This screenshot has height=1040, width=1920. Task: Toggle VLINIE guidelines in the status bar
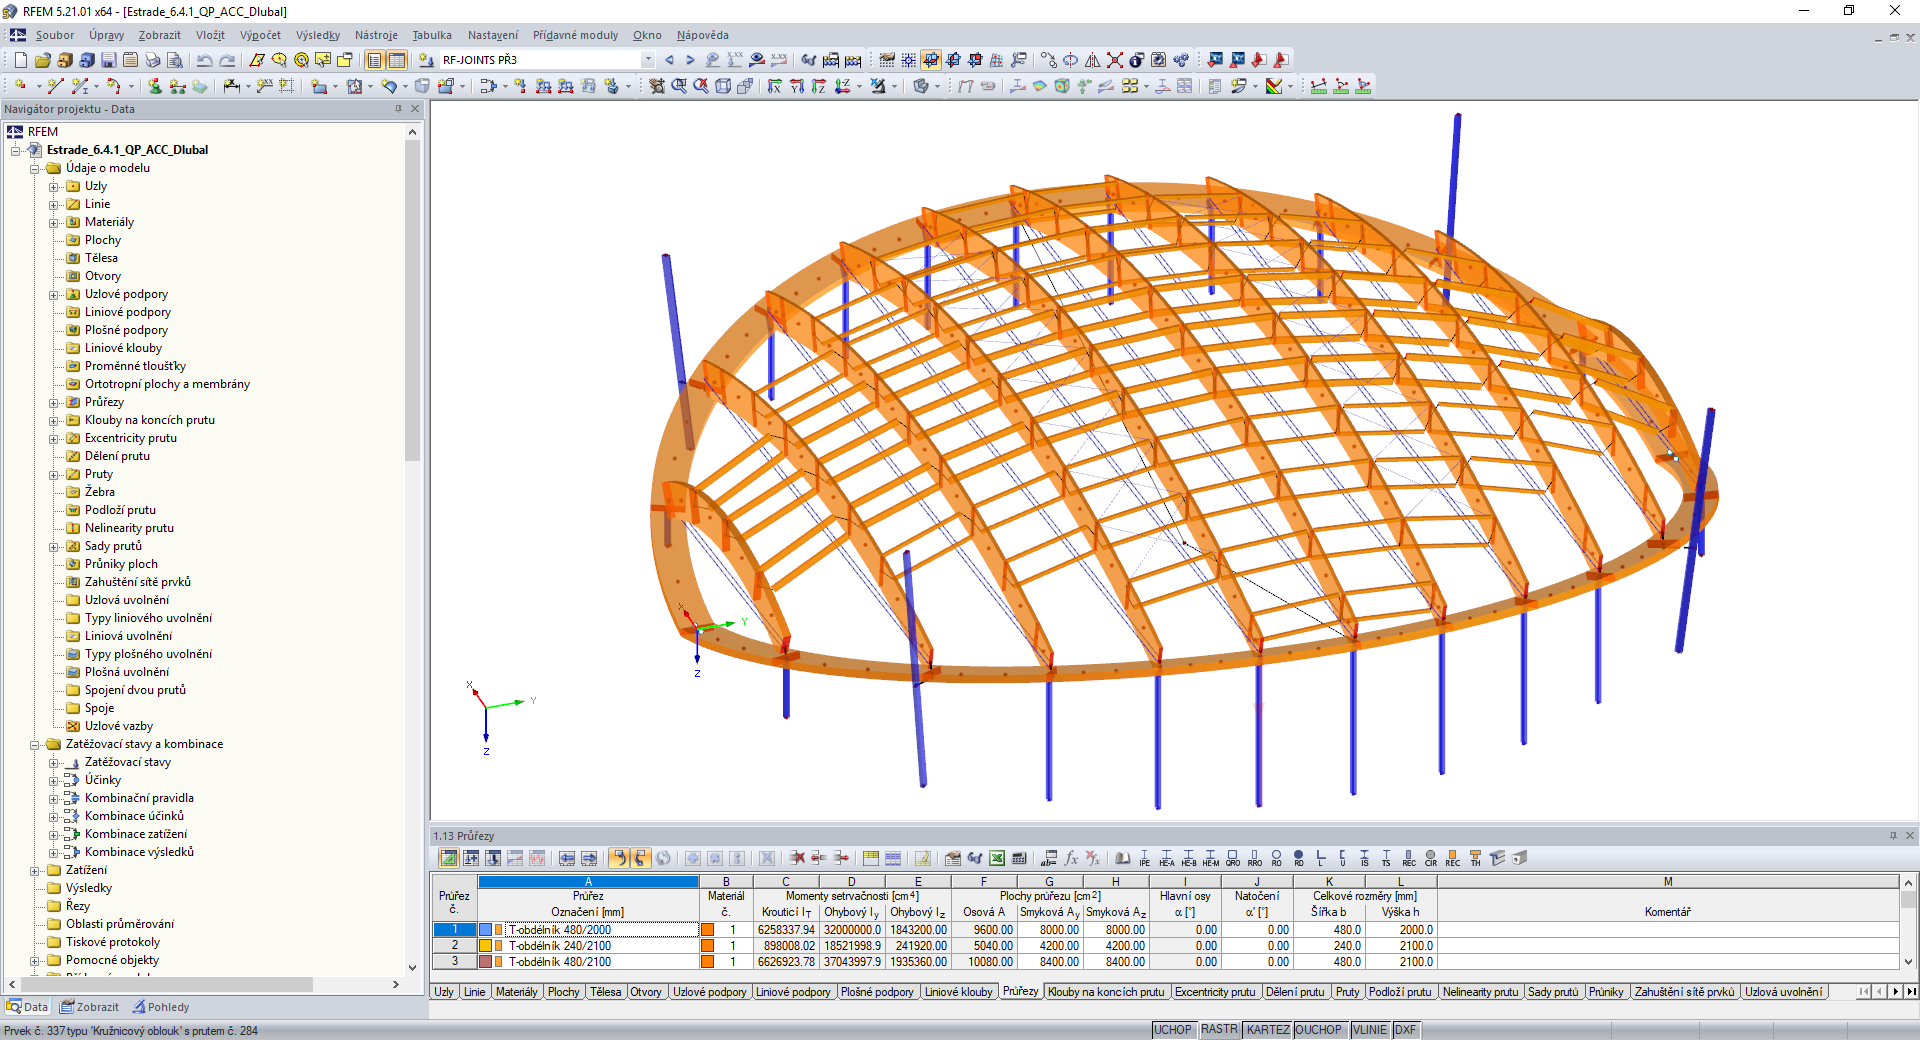pos(1370,1030)
